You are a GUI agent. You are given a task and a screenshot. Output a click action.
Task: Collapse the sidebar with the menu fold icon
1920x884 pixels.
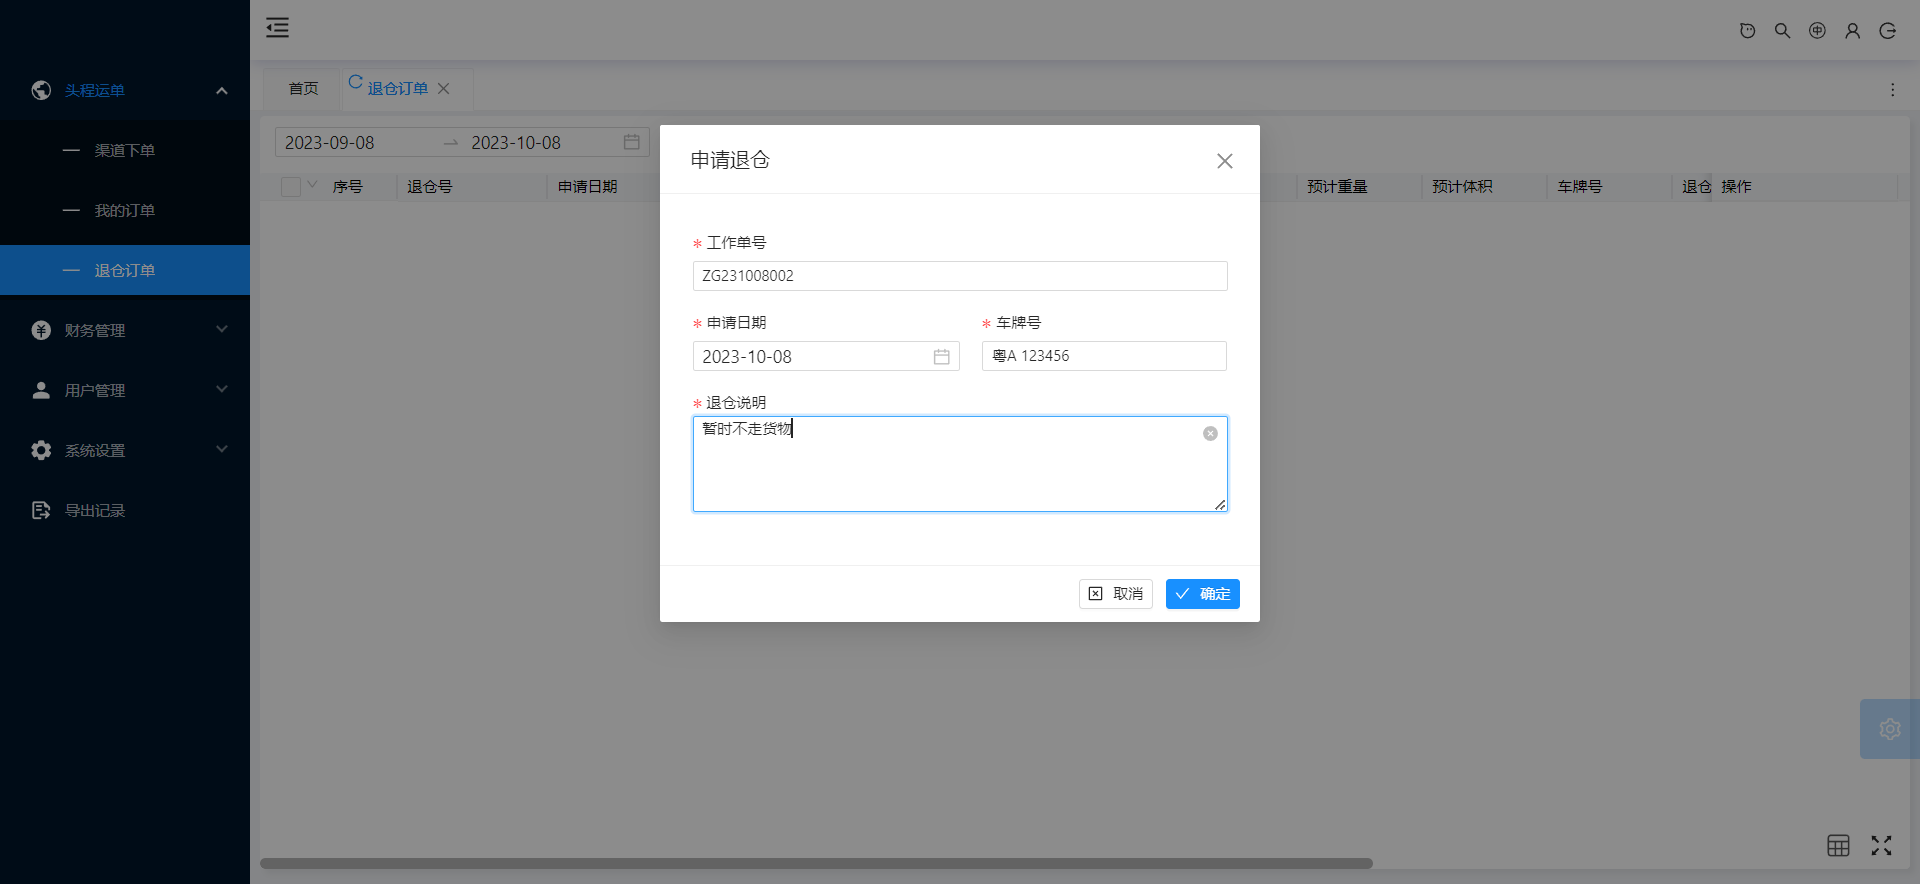click(277, 28)
